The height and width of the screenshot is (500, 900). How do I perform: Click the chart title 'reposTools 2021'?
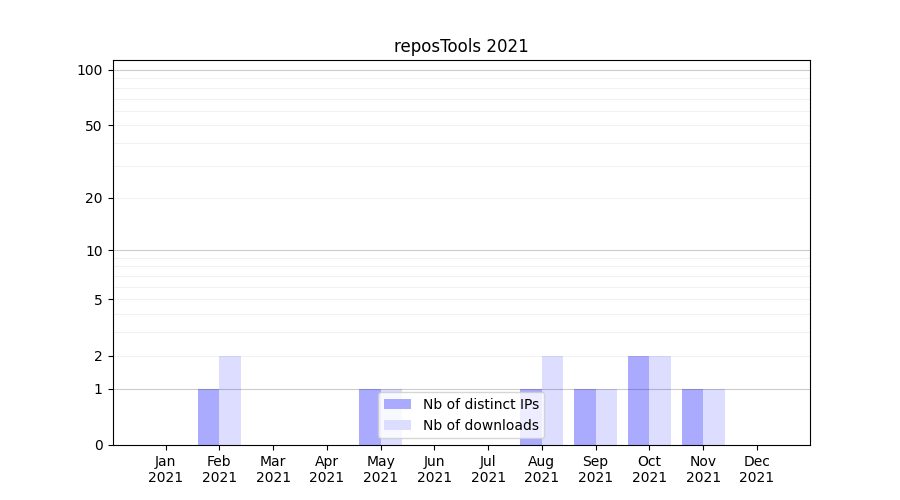[x=461, y=46]
